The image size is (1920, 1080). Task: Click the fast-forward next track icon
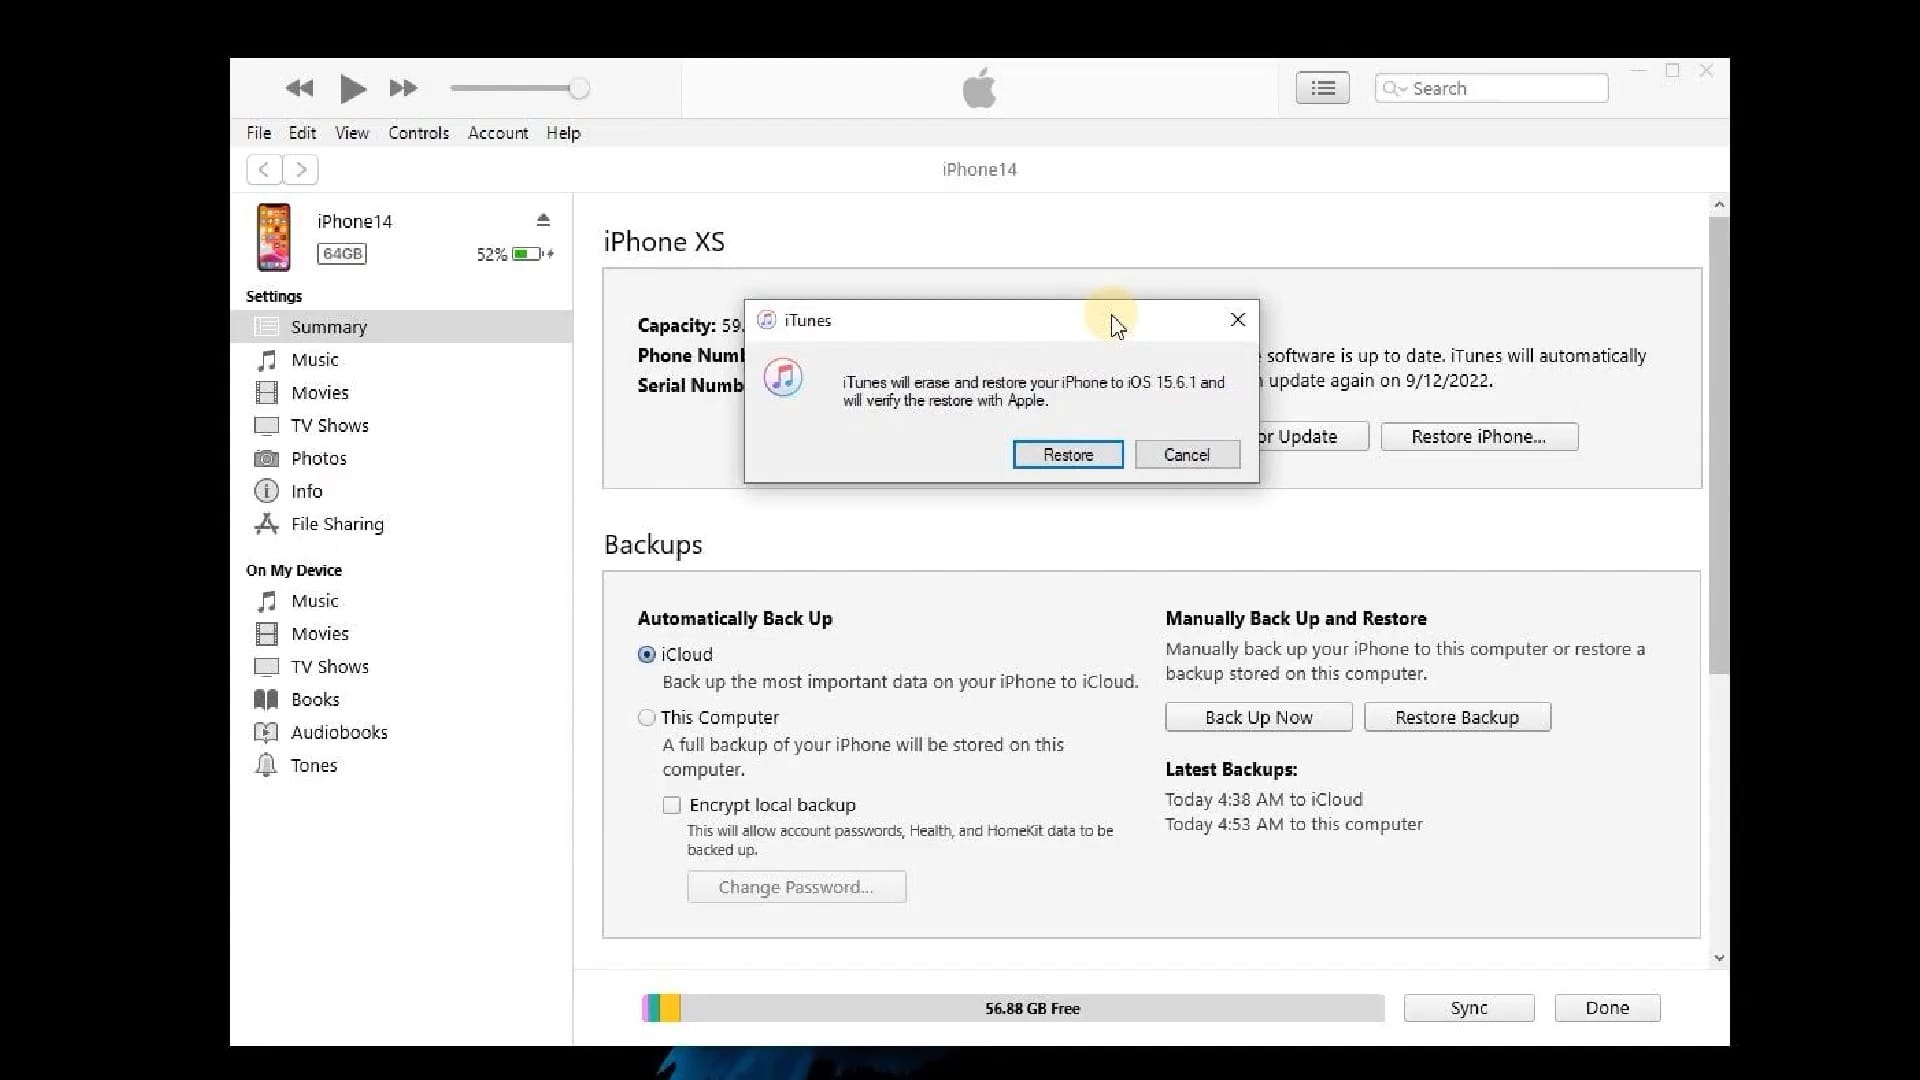point(403,89)
